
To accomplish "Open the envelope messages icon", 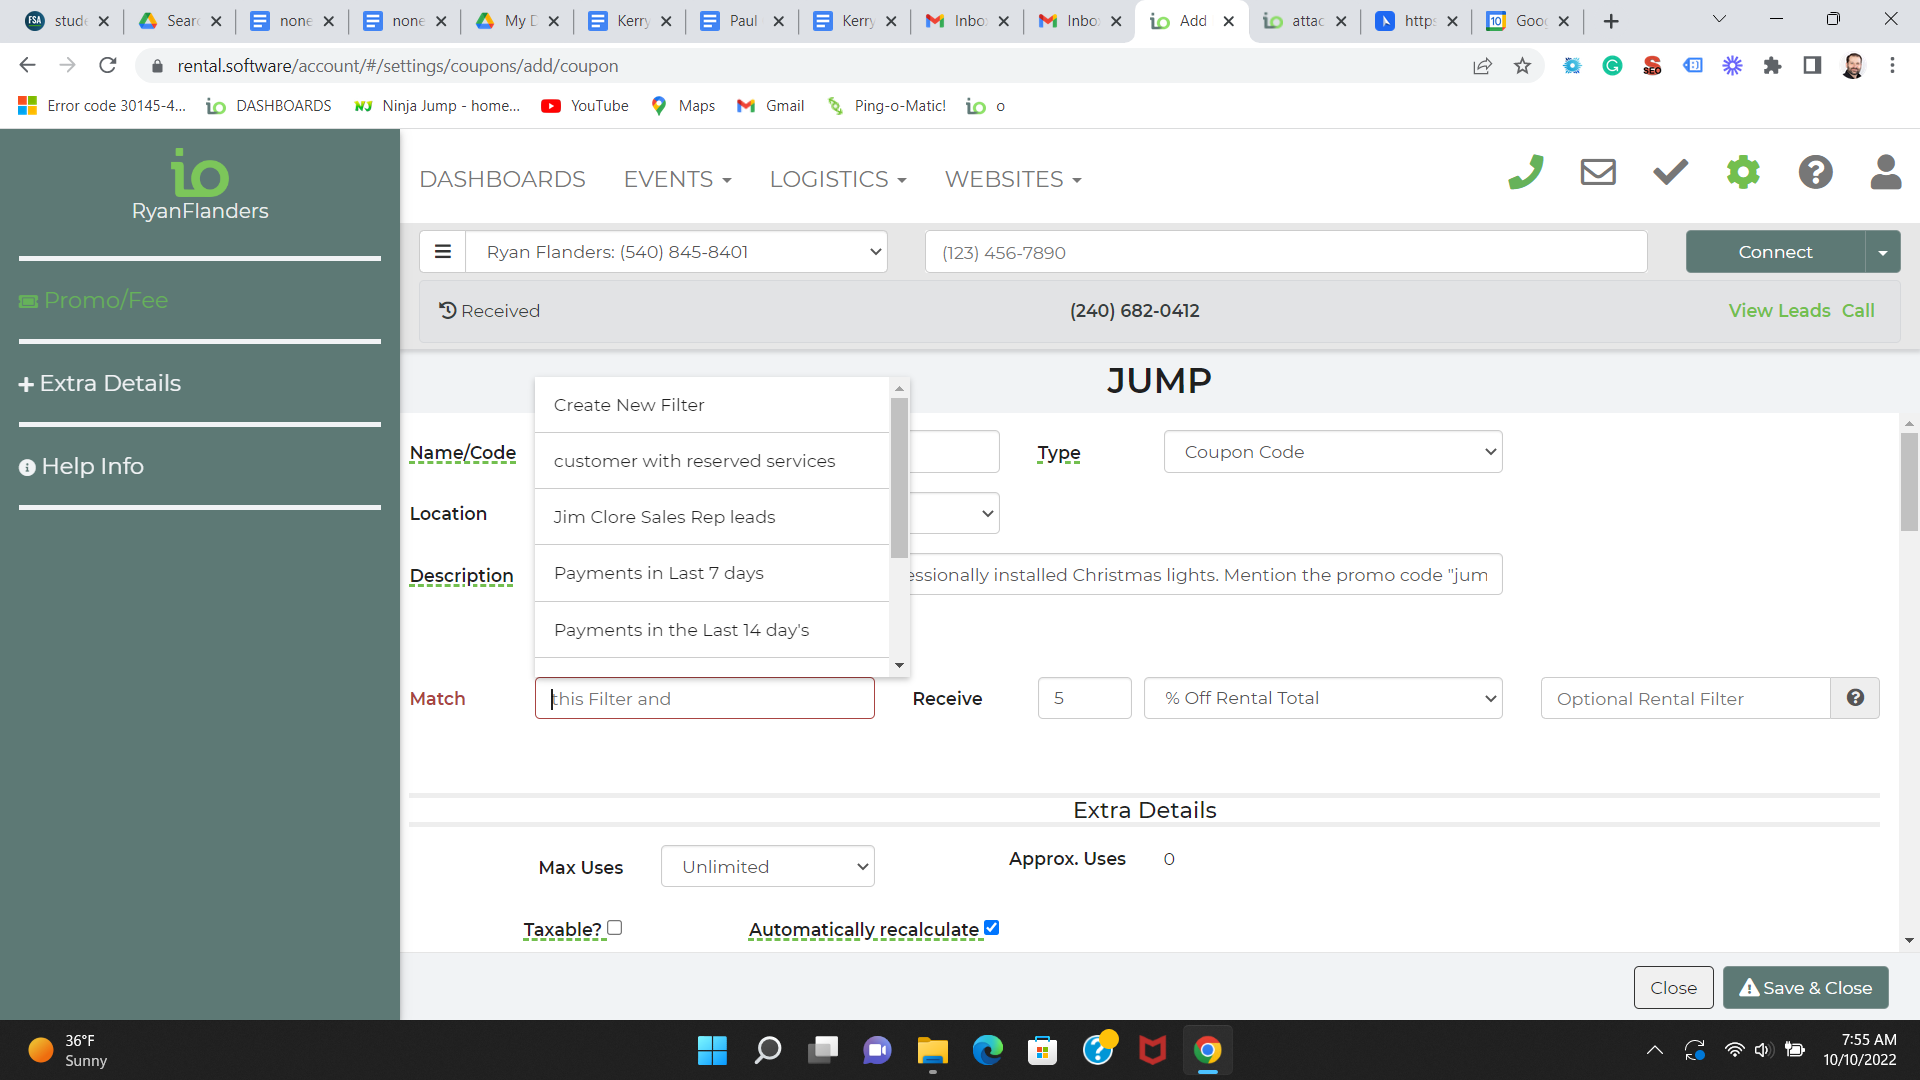I will pyautogui.click(x=1598, y=173).
